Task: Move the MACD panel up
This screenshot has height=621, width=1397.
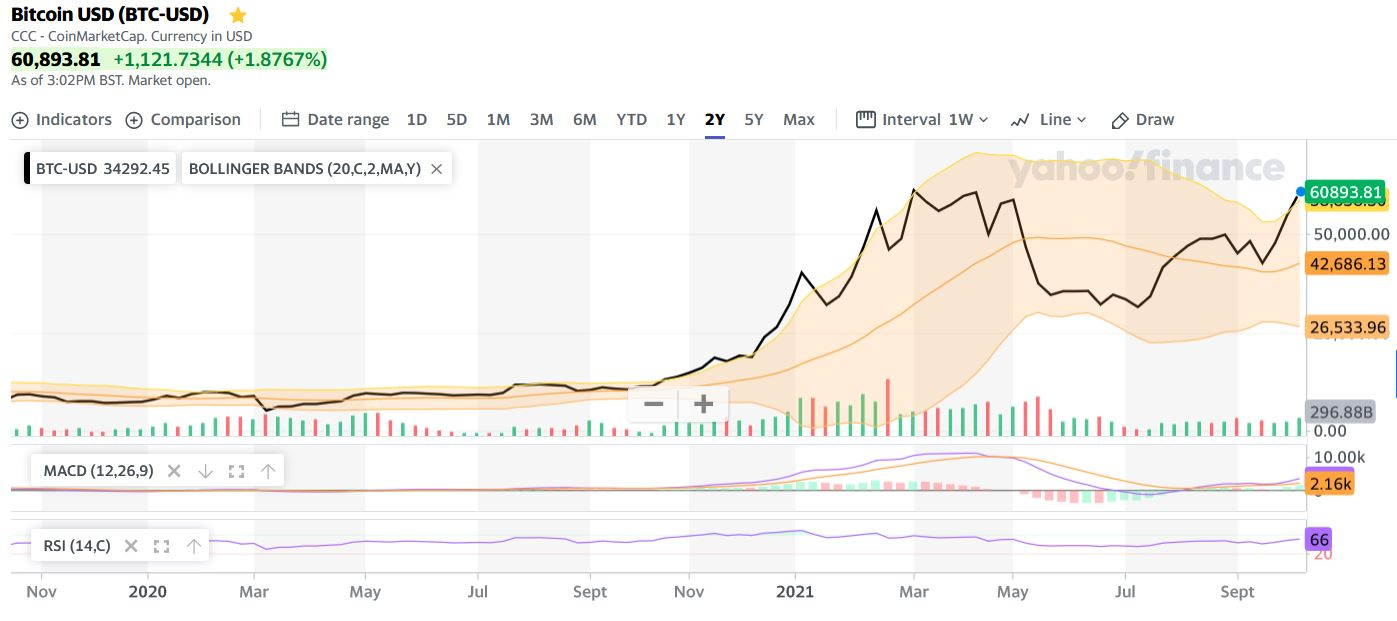Action: coord(268,470)
